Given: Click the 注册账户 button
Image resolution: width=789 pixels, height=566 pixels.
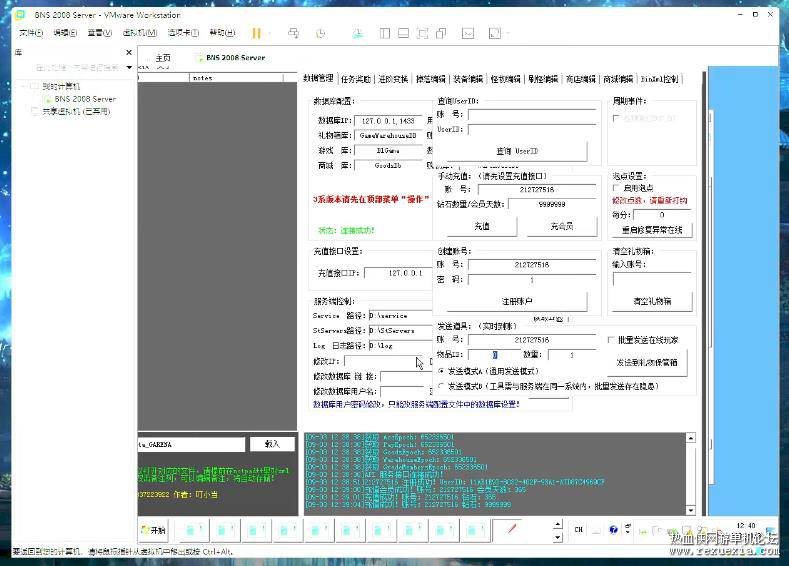Looking at the screenshot, I should [516, 301].
